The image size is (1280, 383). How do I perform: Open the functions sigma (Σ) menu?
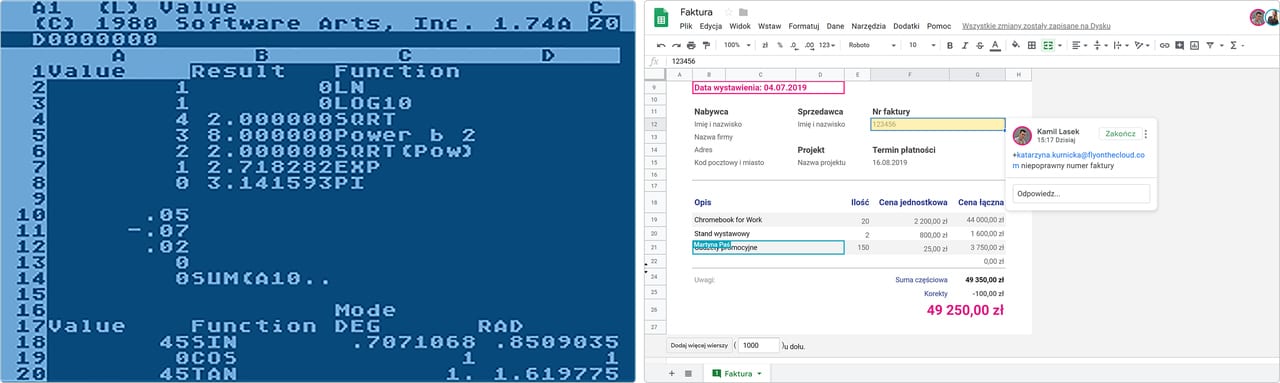[1236, 45]
